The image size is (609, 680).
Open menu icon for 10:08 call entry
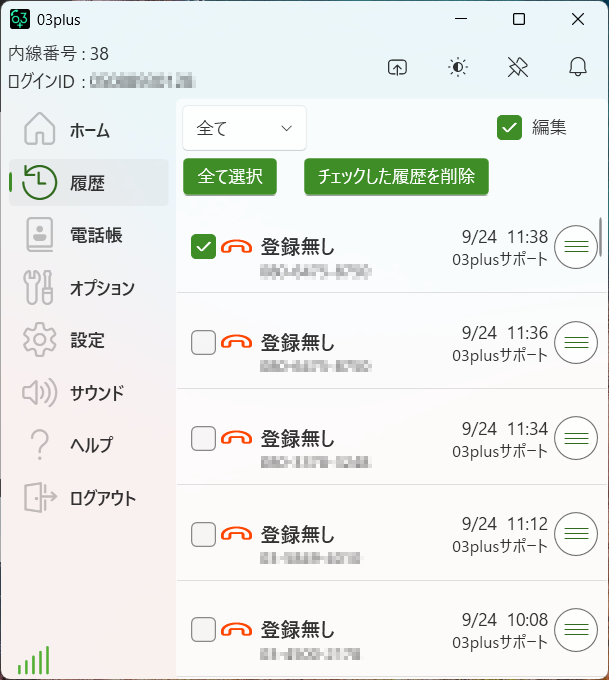pyautogui.click(x=575, y=630)
